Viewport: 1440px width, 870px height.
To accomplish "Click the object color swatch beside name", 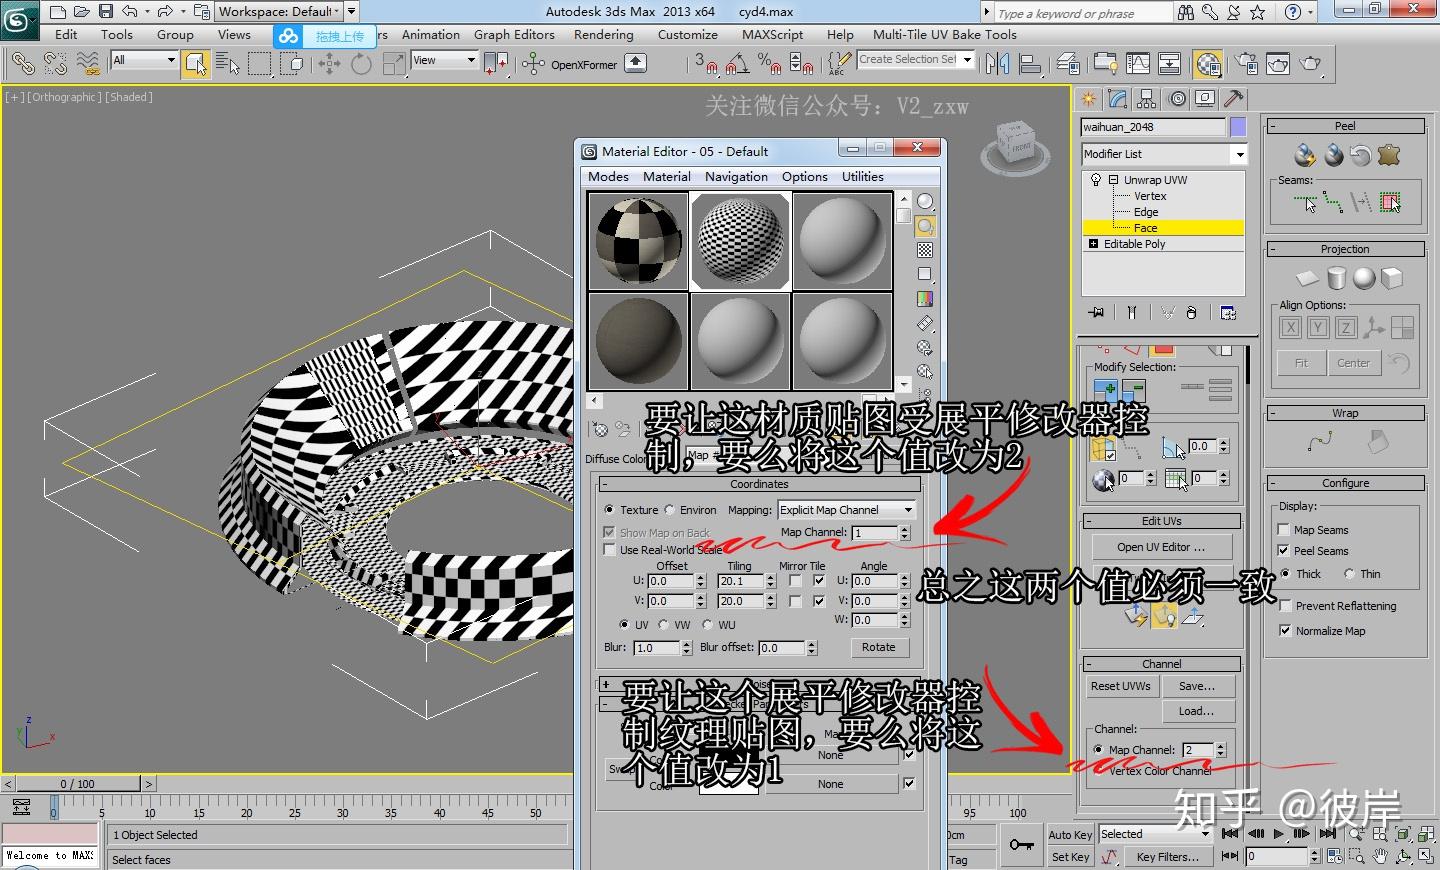I will pos(1238,127).
